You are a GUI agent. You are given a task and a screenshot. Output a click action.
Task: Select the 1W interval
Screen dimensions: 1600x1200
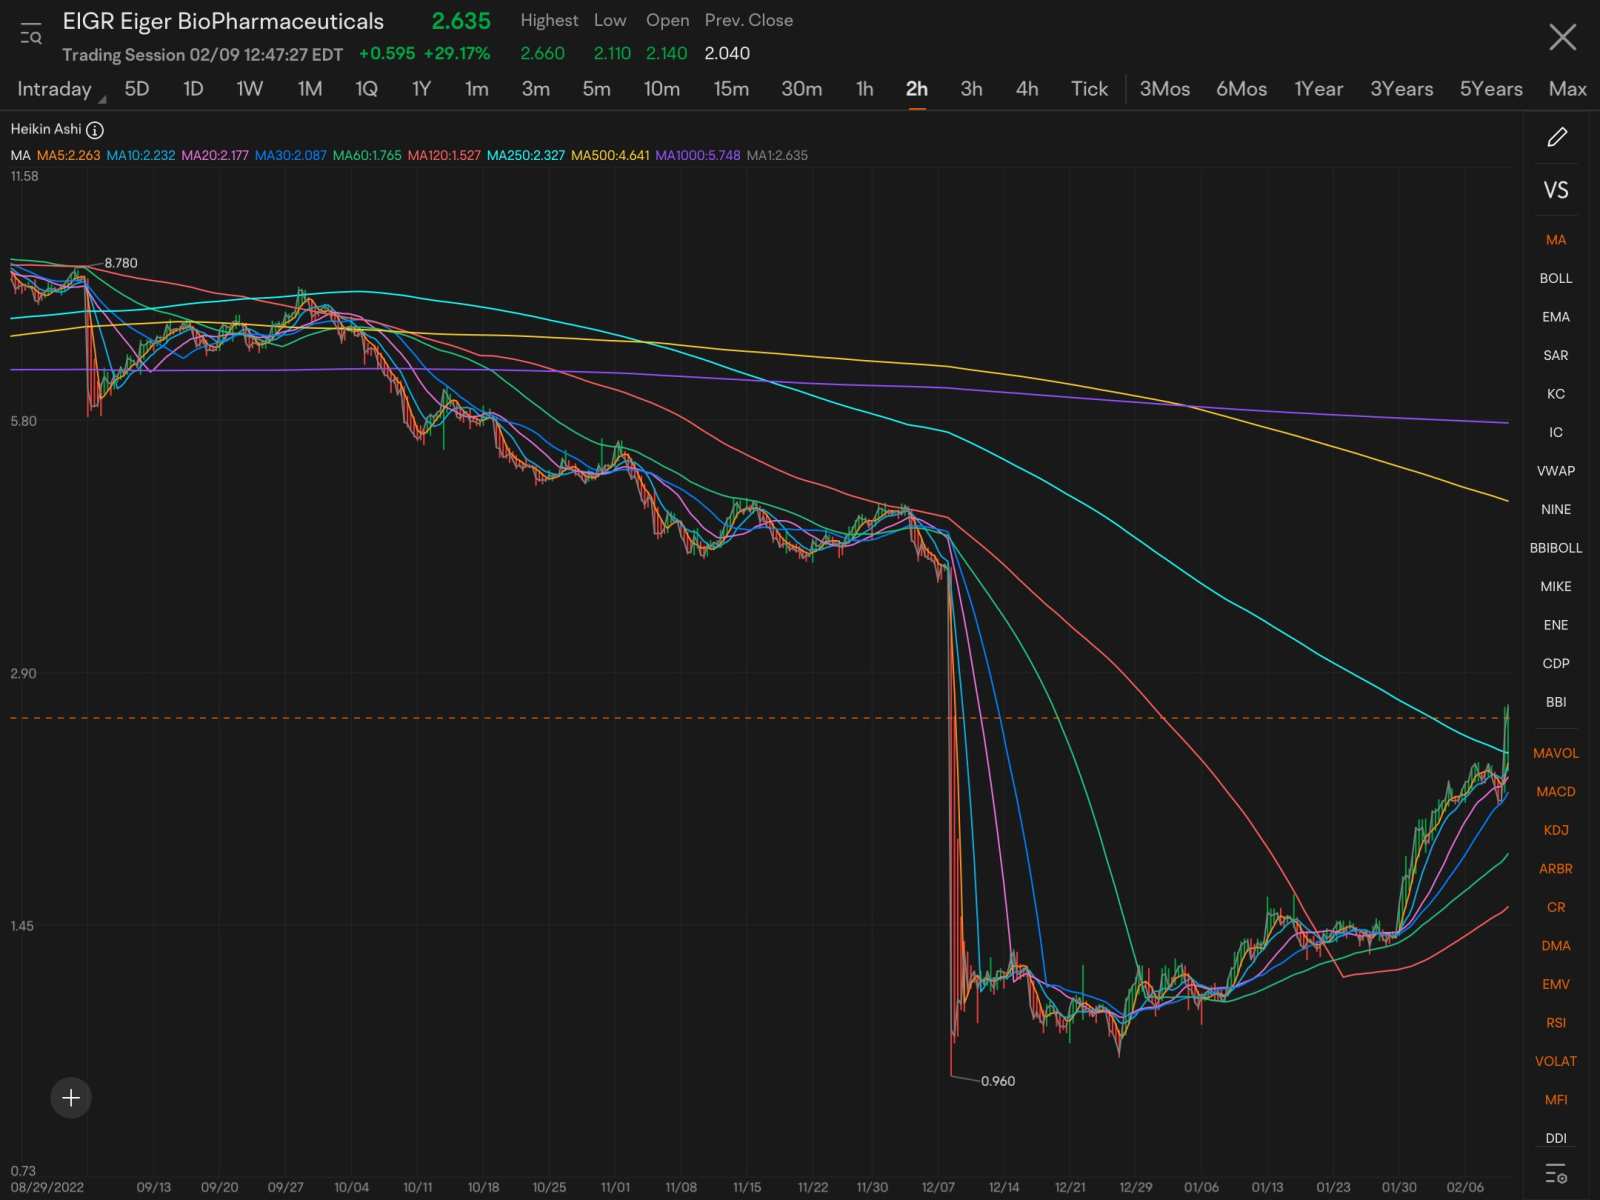tap(249, 89)
